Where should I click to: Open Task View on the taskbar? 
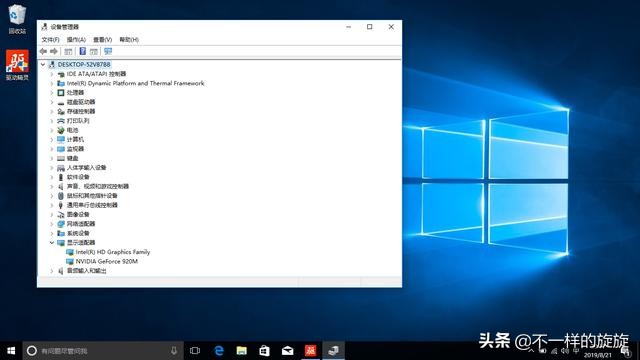195,351
